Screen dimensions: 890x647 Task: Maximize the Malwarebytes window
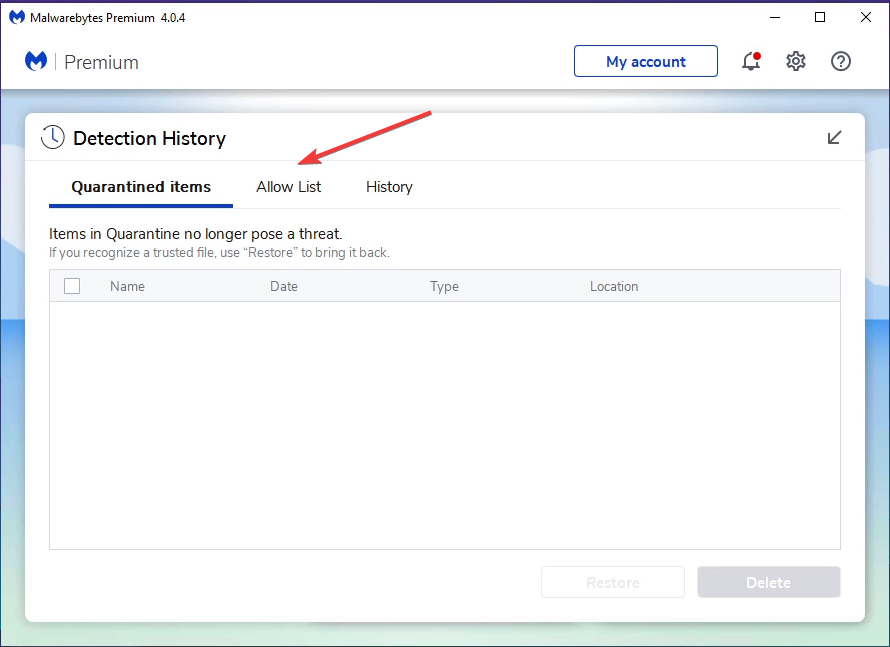click(x=820, y=18)
